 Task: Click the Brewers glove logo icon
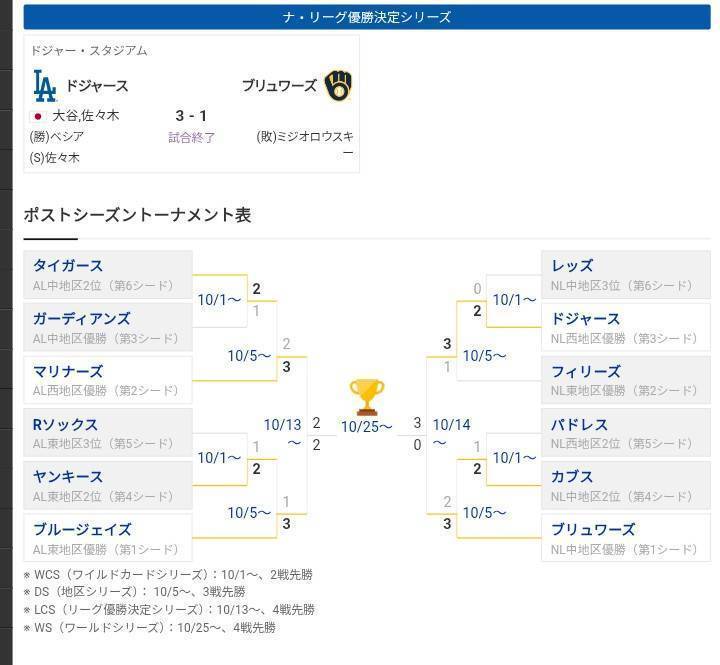pos(338,85)
